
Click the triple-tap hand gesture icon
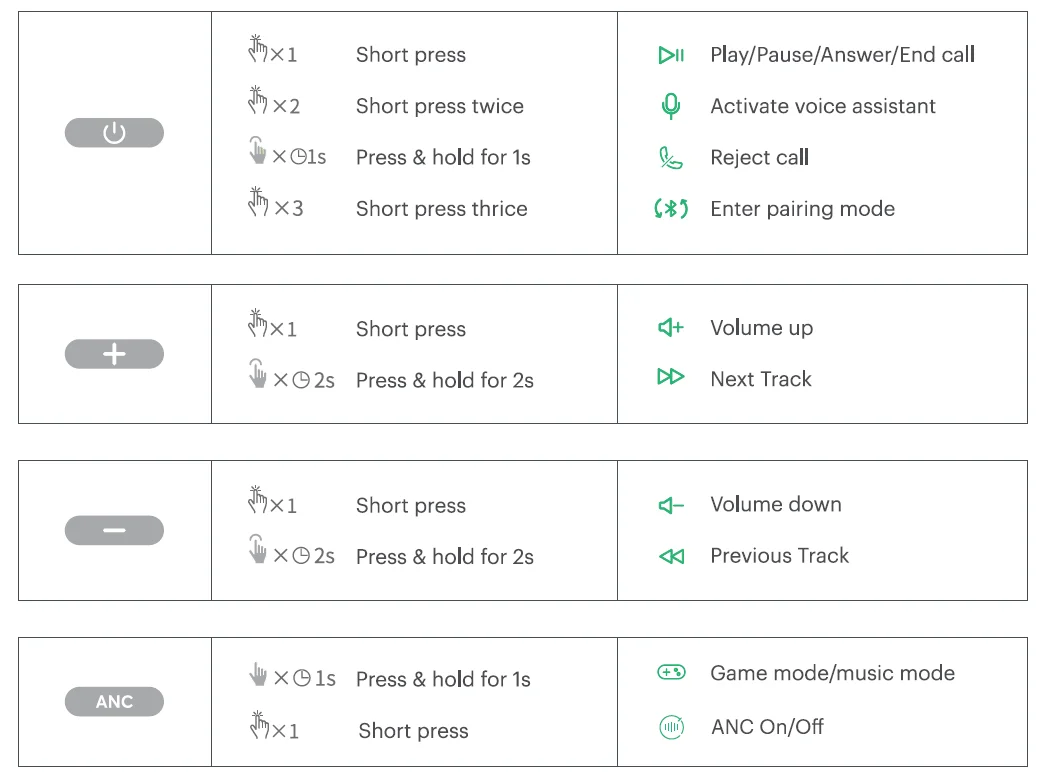click(259, 203)
